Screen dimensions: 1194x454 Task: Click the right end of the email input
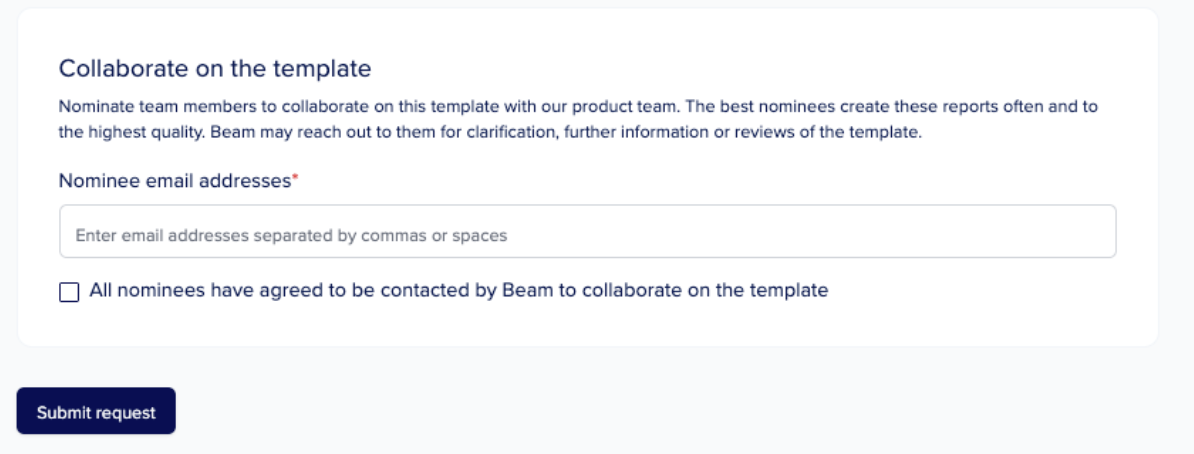pyautogui.click(x=1095, y=232)
